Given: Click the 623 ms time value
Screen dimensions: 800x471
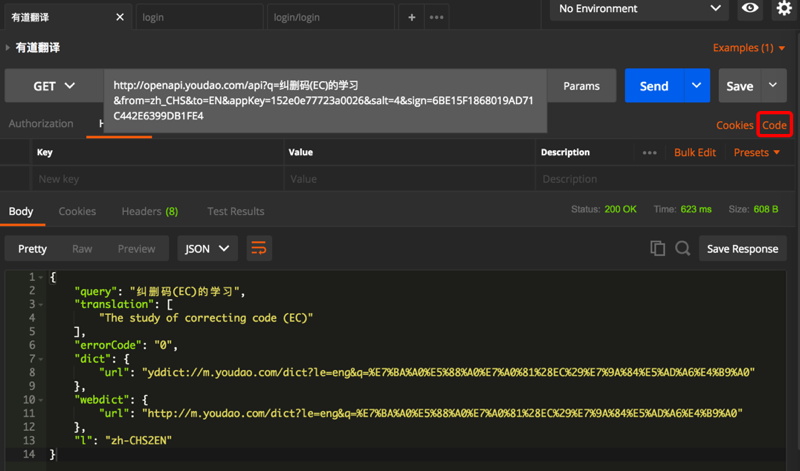Looking at the screenshot, I should tap(696, 209).
